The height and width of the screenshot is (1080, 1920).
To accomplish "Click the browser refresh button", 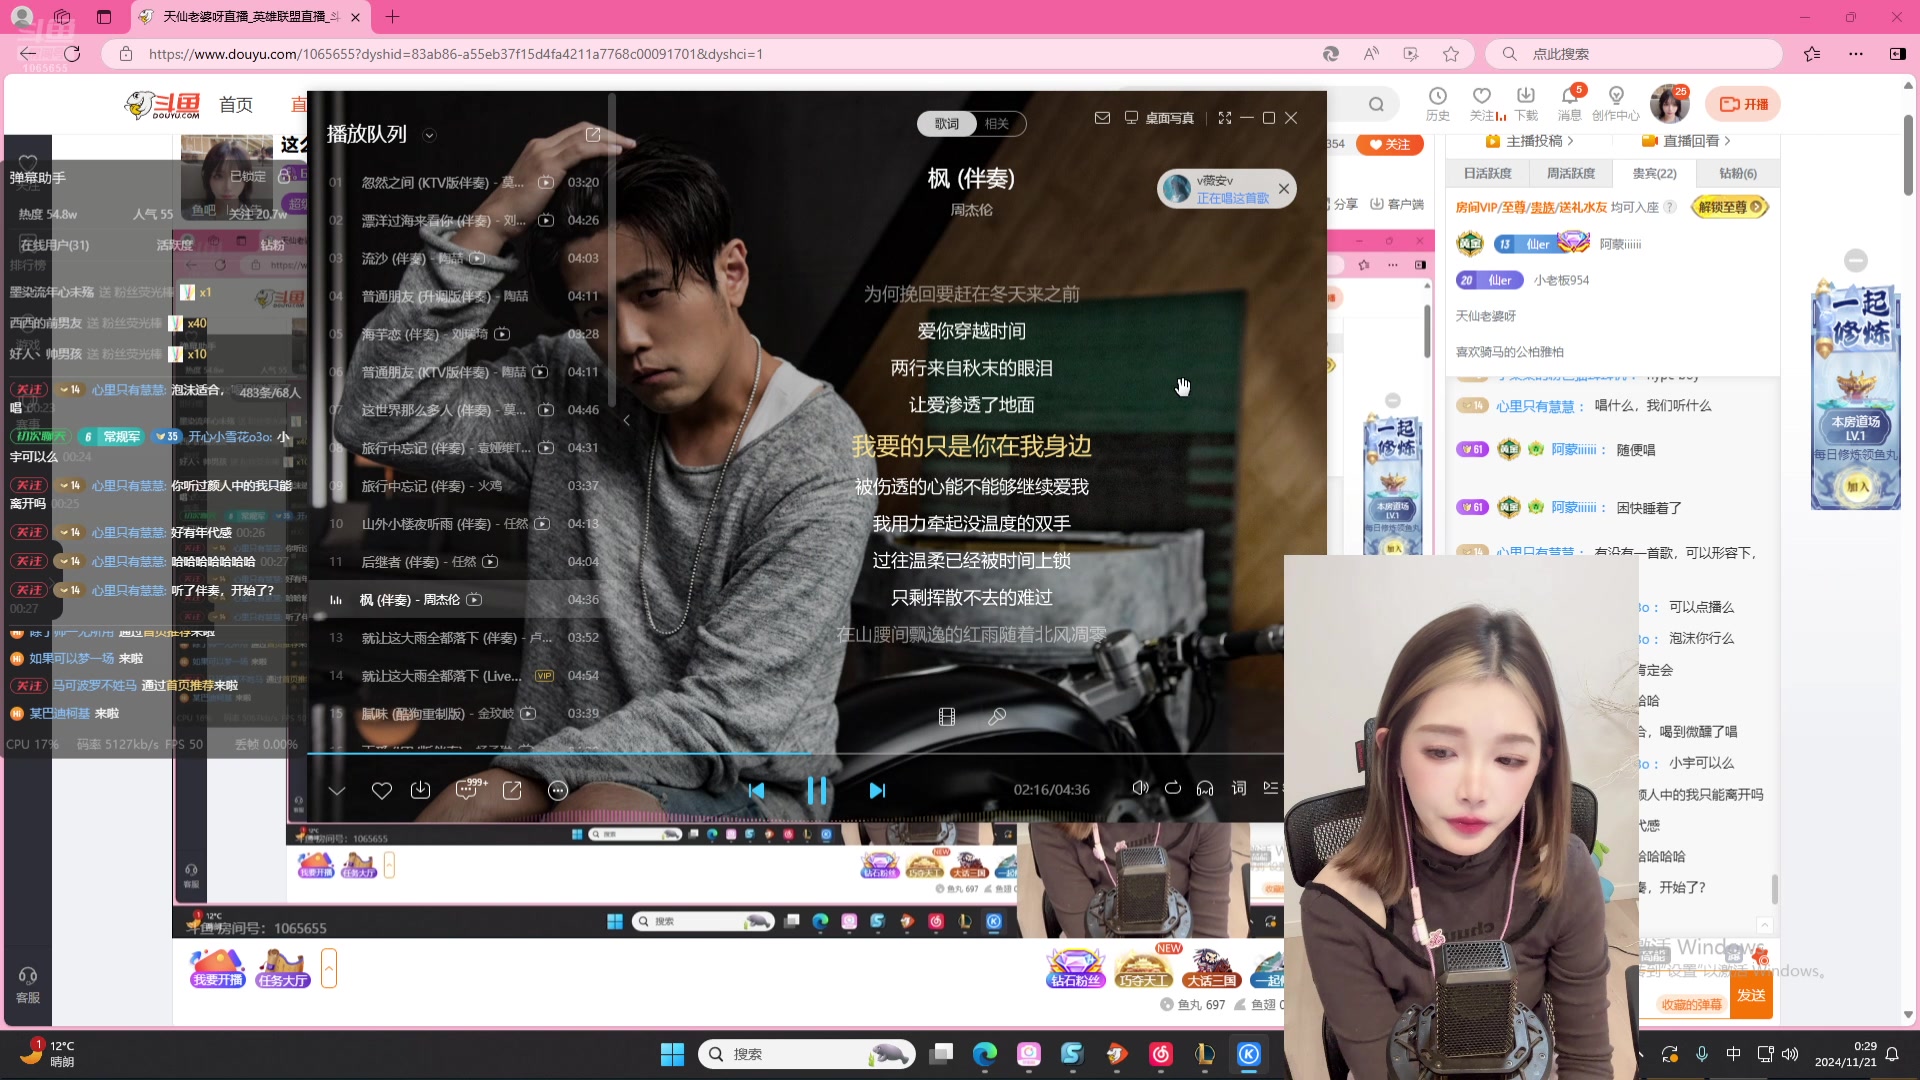I will 71,54.
